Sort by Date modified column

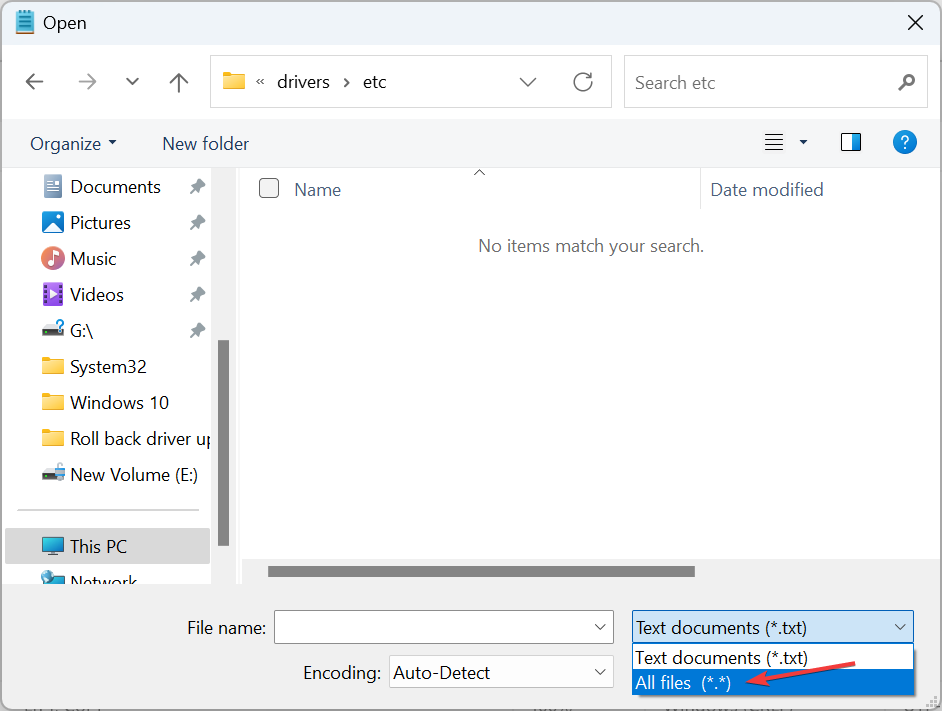[x=766, y=190]
